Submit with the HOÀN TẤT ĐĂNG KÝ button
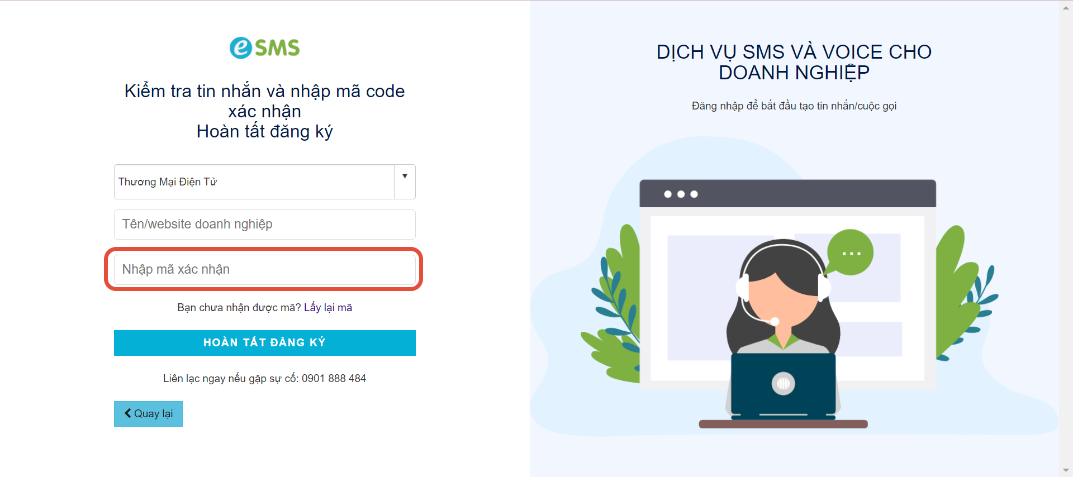 click(265, 343)
